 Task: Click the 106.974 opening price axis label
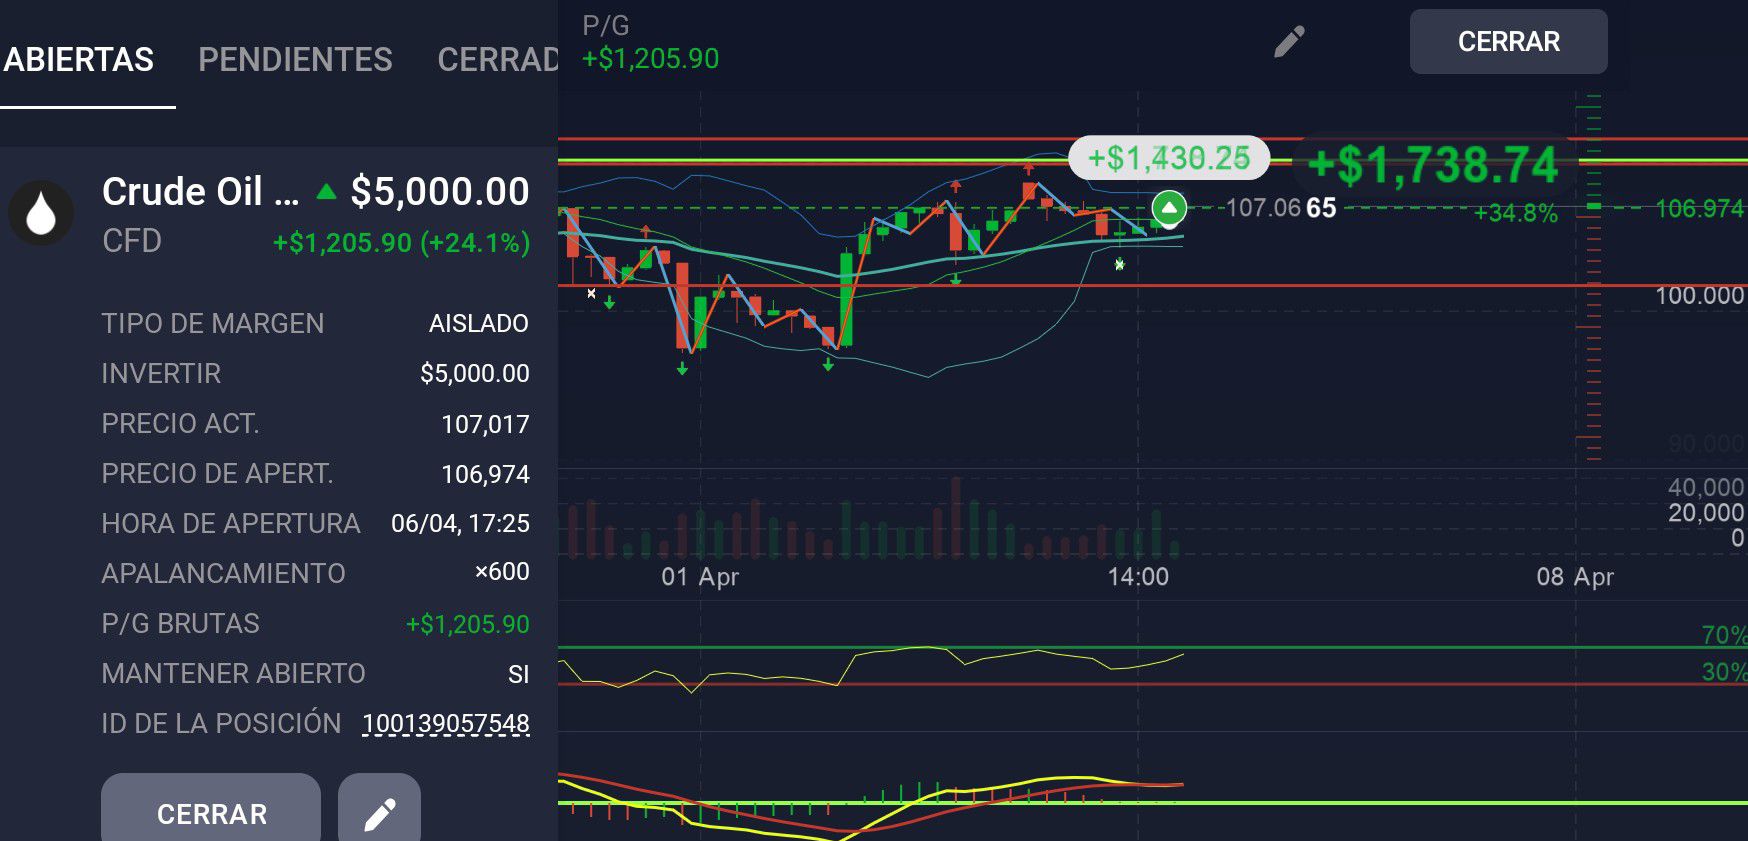pos(1699,208)
